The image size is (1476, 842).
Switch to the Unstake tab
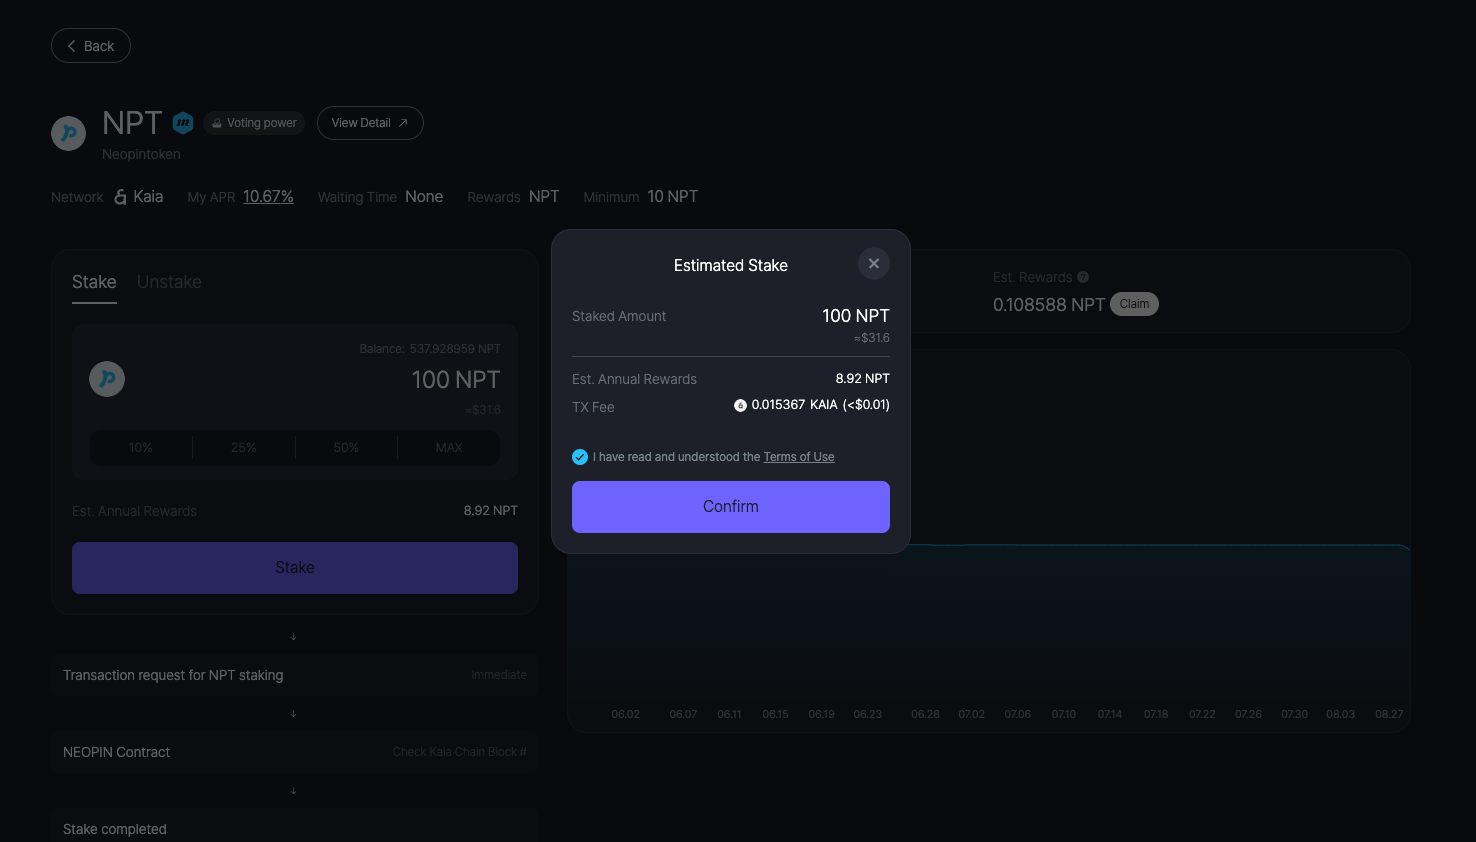point(169,282)
